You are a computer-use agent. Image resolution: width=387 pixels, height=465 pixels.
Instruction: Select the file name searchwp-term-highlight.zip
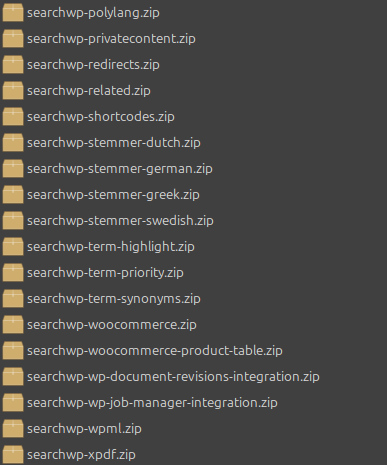coord(111,247)
